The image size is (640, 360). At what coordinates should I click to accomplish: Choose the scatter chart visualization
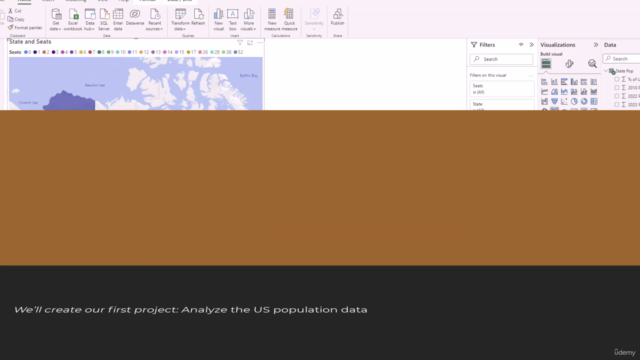[564, 102]
